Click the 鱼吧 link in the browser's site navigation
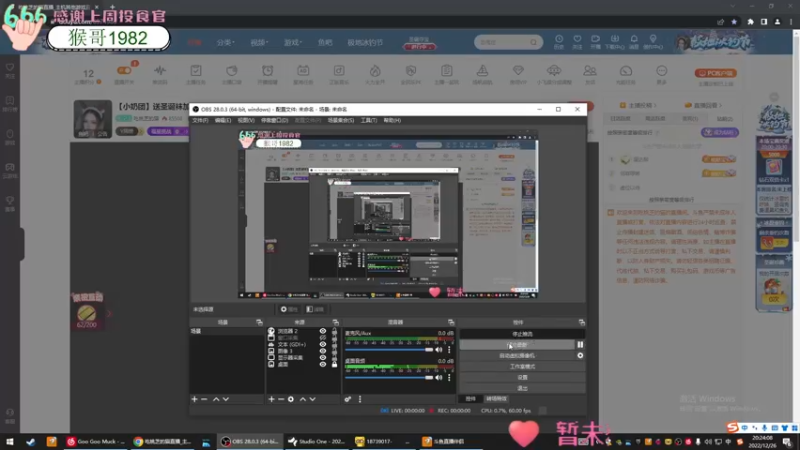The height and width of the screenshot is (450, 800). click(x=325, y=42)
